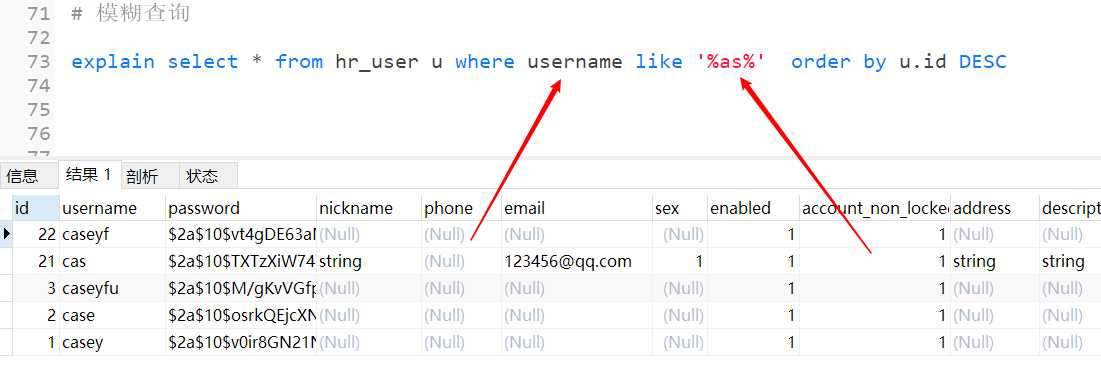The width and height of the screenshot is (1101, 370).
Task: Click the password column header
Action: click(241, 209)
